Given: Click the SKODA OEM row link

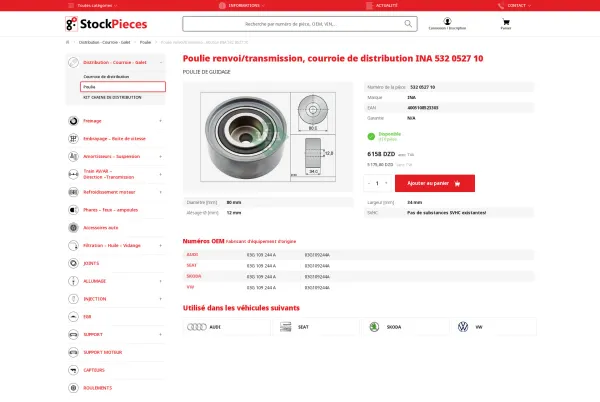Looking at the screenshot, I should [194, 276].
